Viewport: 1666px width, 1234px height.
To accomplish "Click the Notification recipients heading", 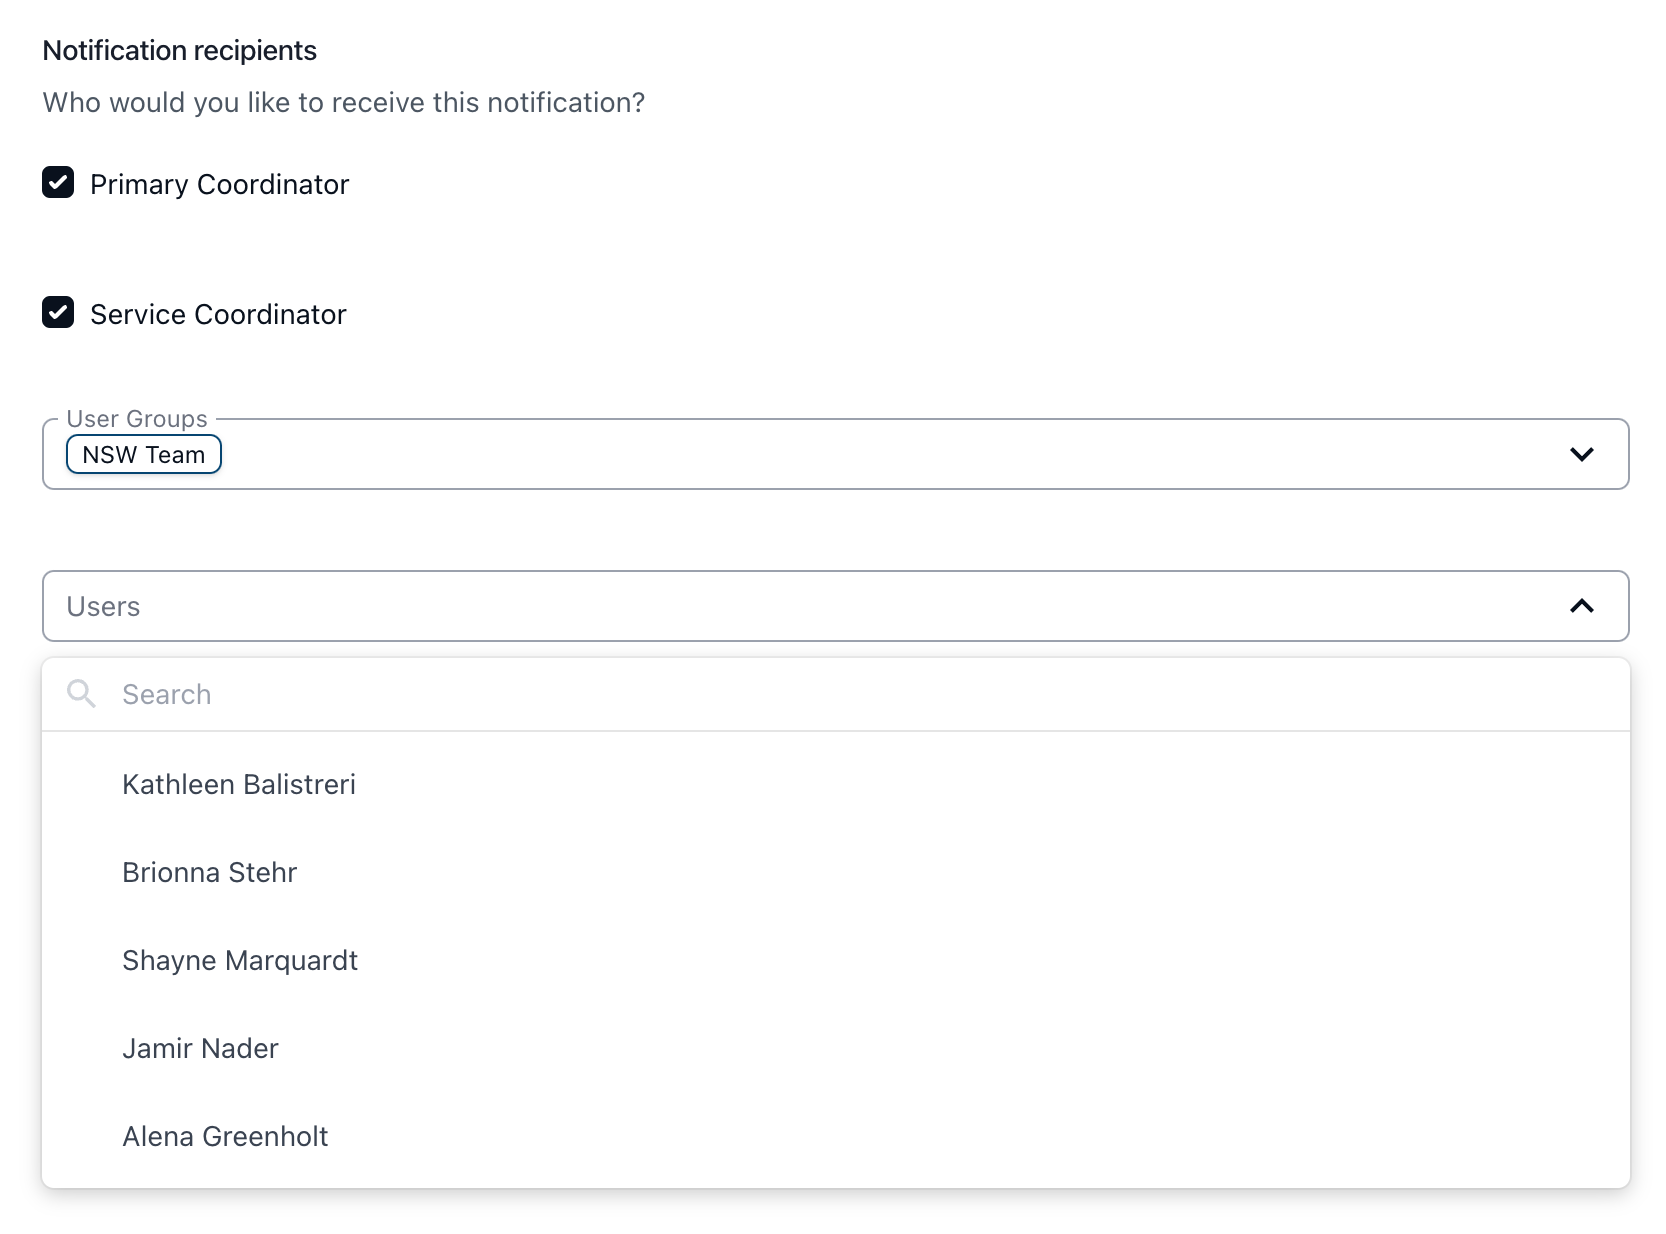I will pyautogui.click(x=180, y=51).
